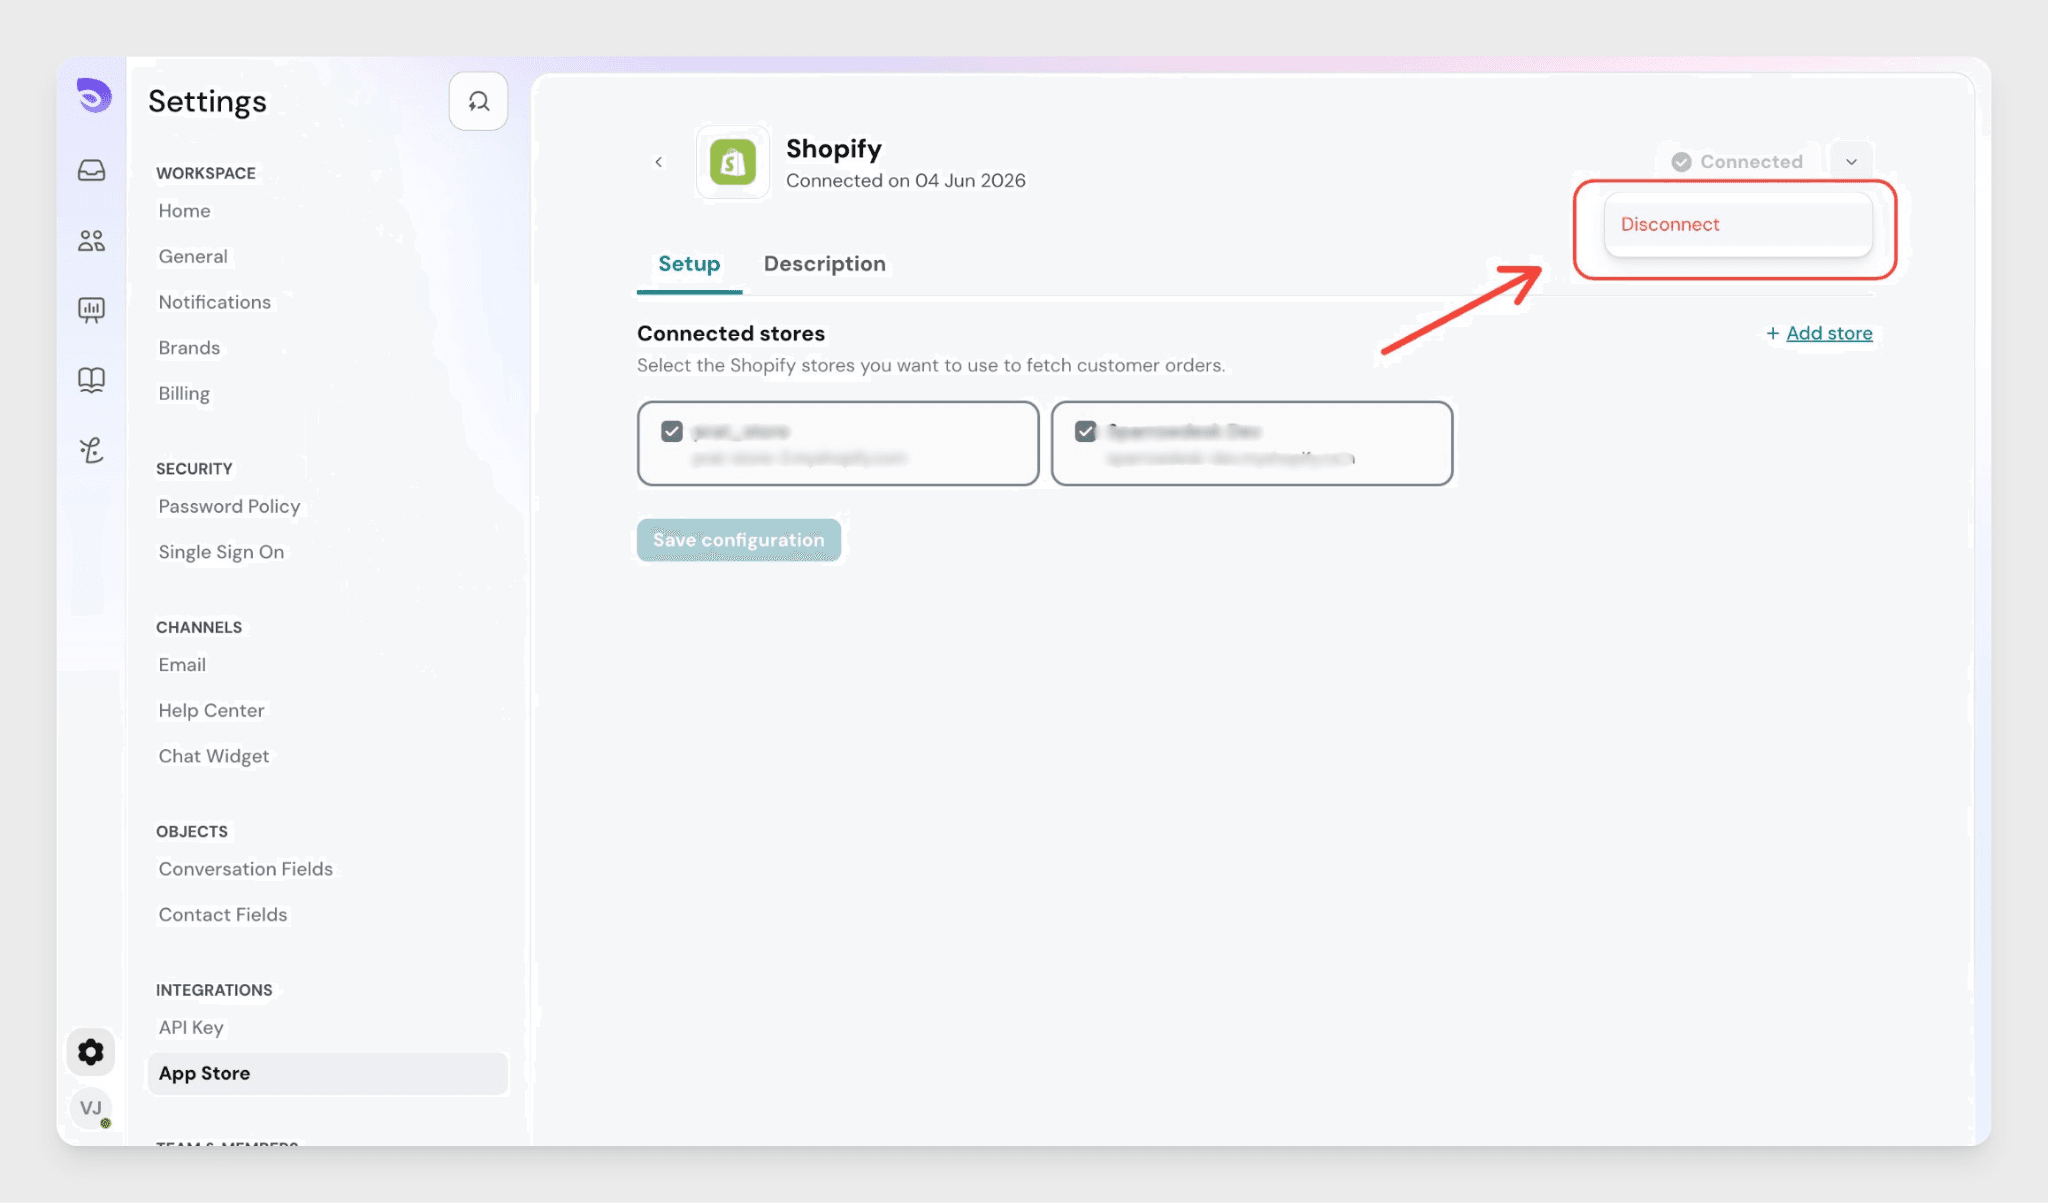Open General settings
The image size is (2048, 1203).
[193, 257]
